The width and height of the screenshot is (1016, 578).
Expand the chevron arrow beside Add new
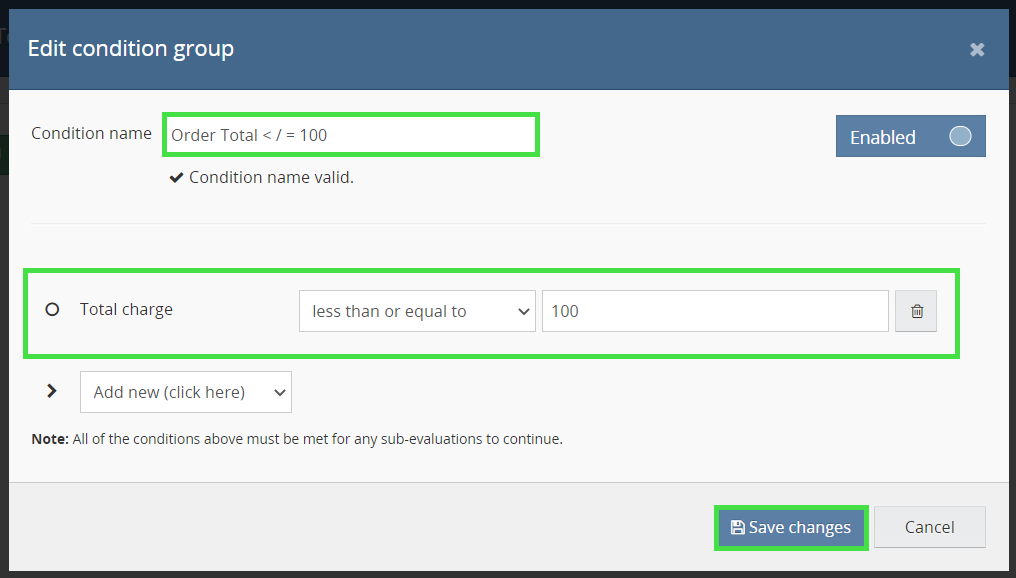52,391
